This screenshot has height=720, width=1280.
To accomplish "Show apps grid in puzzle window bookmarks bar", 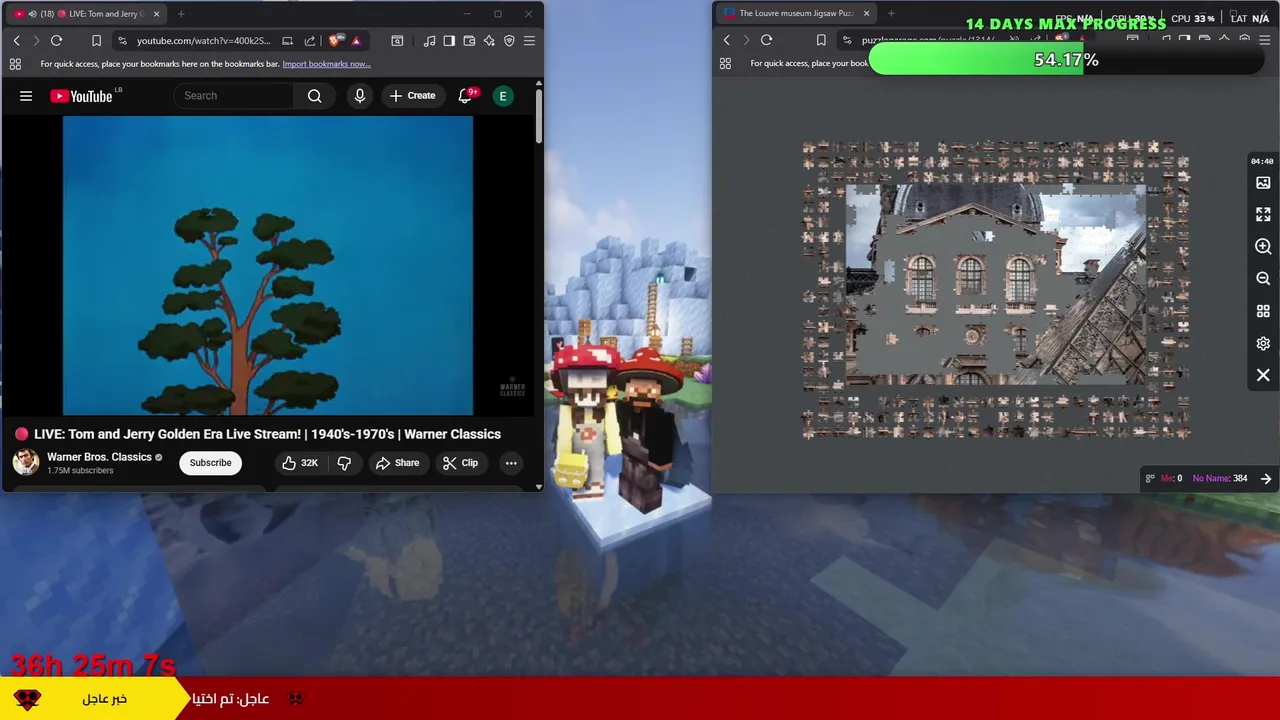I will point(725,64).
